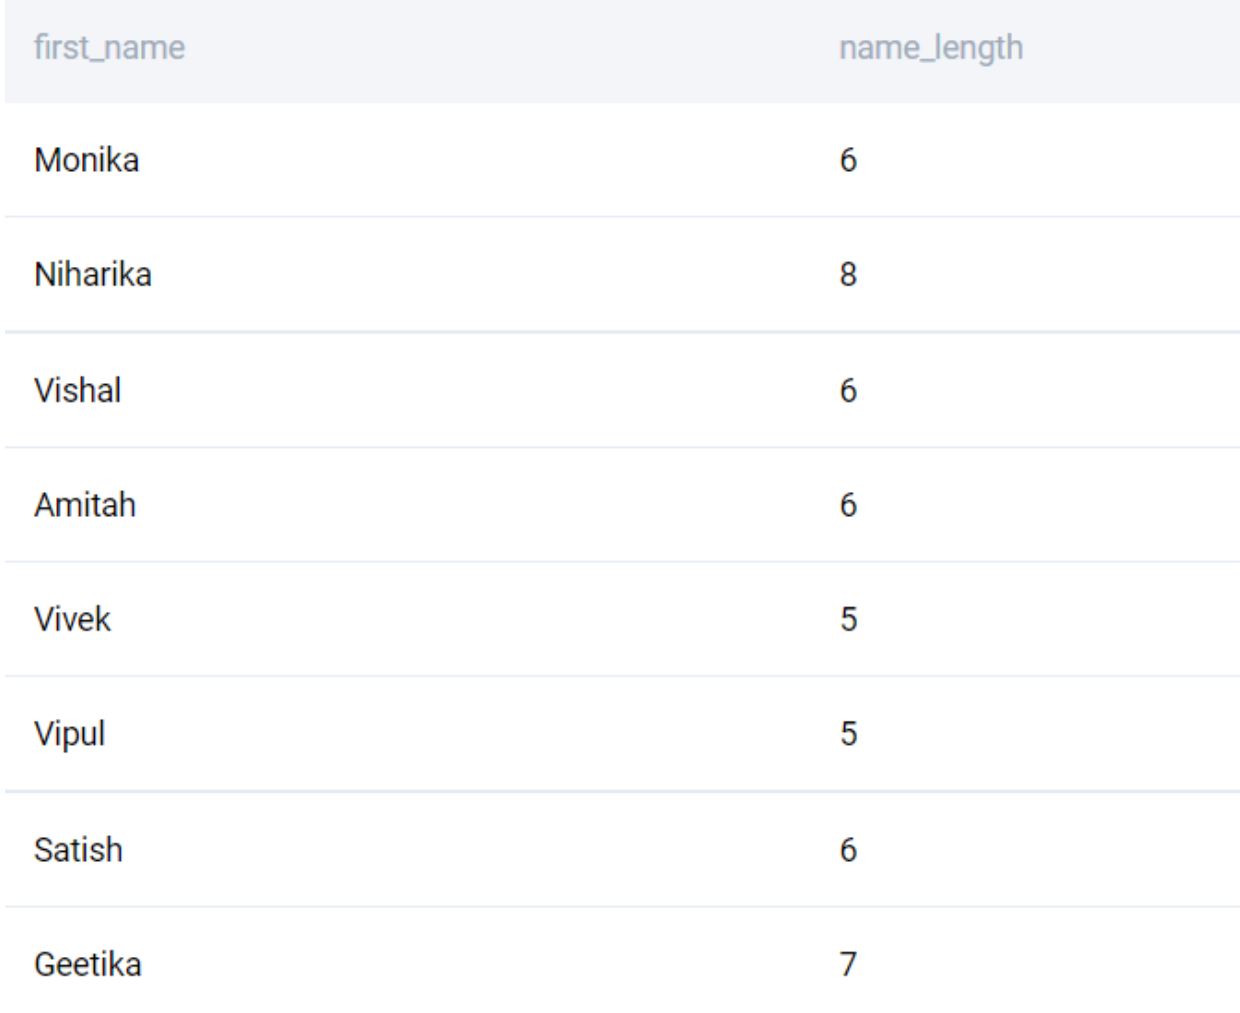Viewport: 1240px width, 1013px height.
Task: Highlight the table row containing Geetika
Action: [500, 964]
